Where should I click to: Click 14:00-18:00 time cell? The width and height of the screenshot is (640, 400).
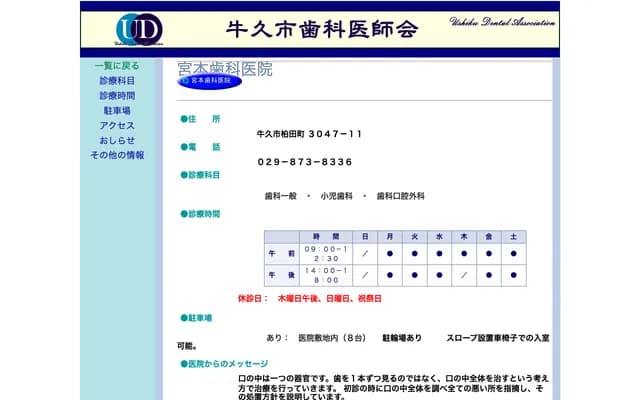(326, 276)
